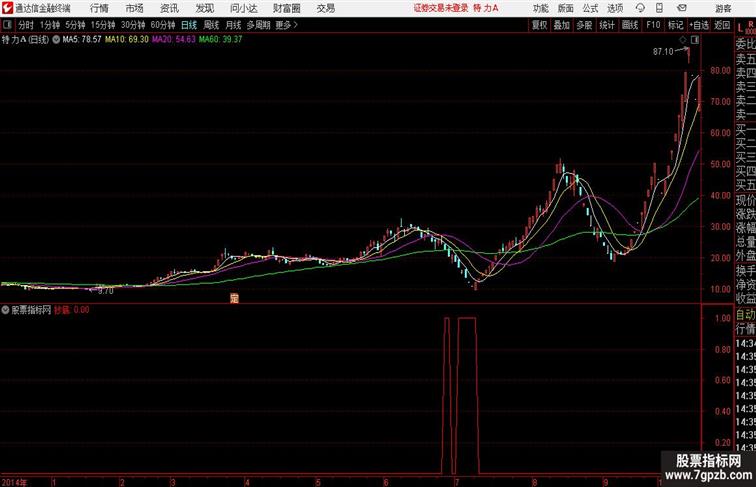Click the MA10: 69.30 indicator value
The height and width of the screenshot is (487, 756).
pyautogui.click(x=127, y=40)
